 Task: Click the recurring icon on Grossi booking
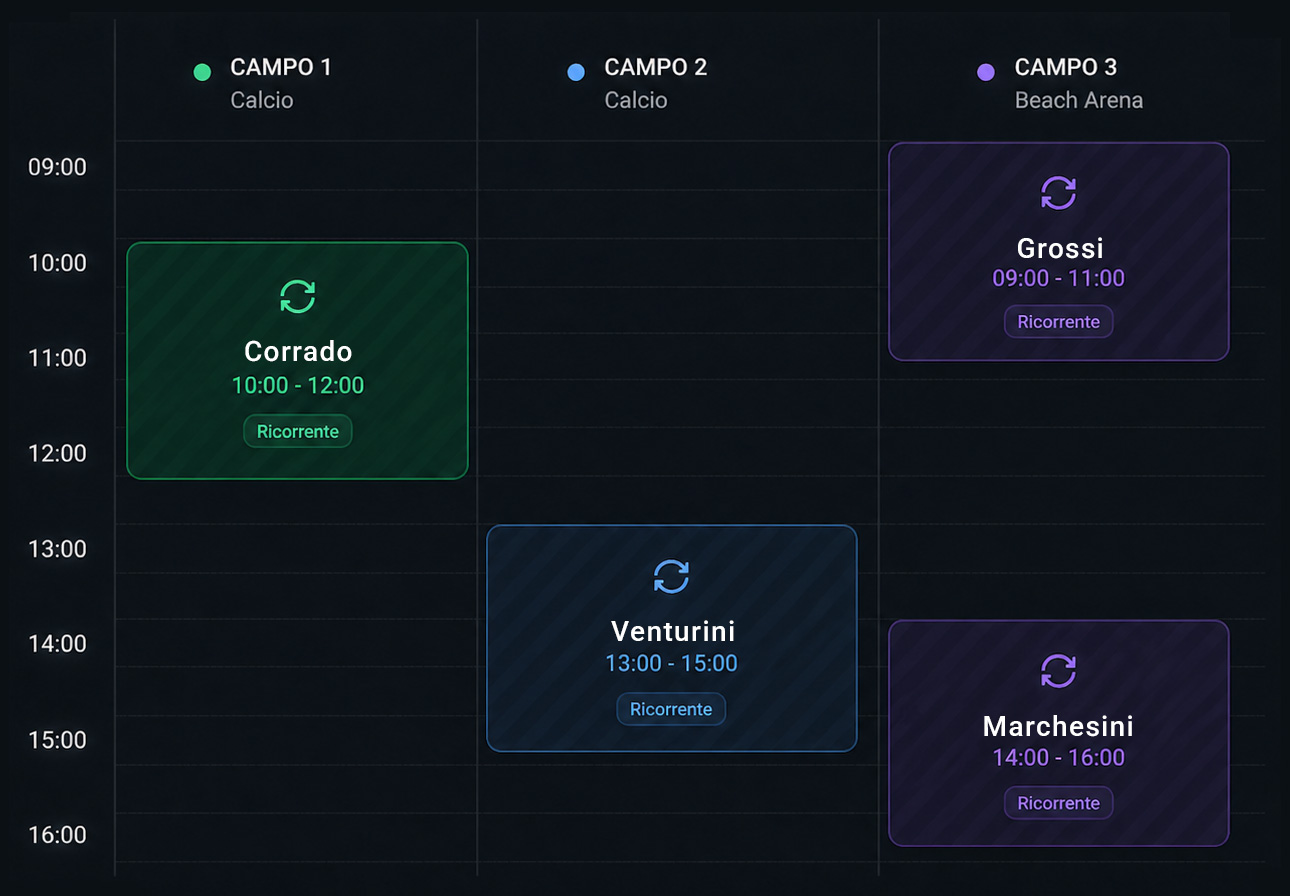[1059, 192]
